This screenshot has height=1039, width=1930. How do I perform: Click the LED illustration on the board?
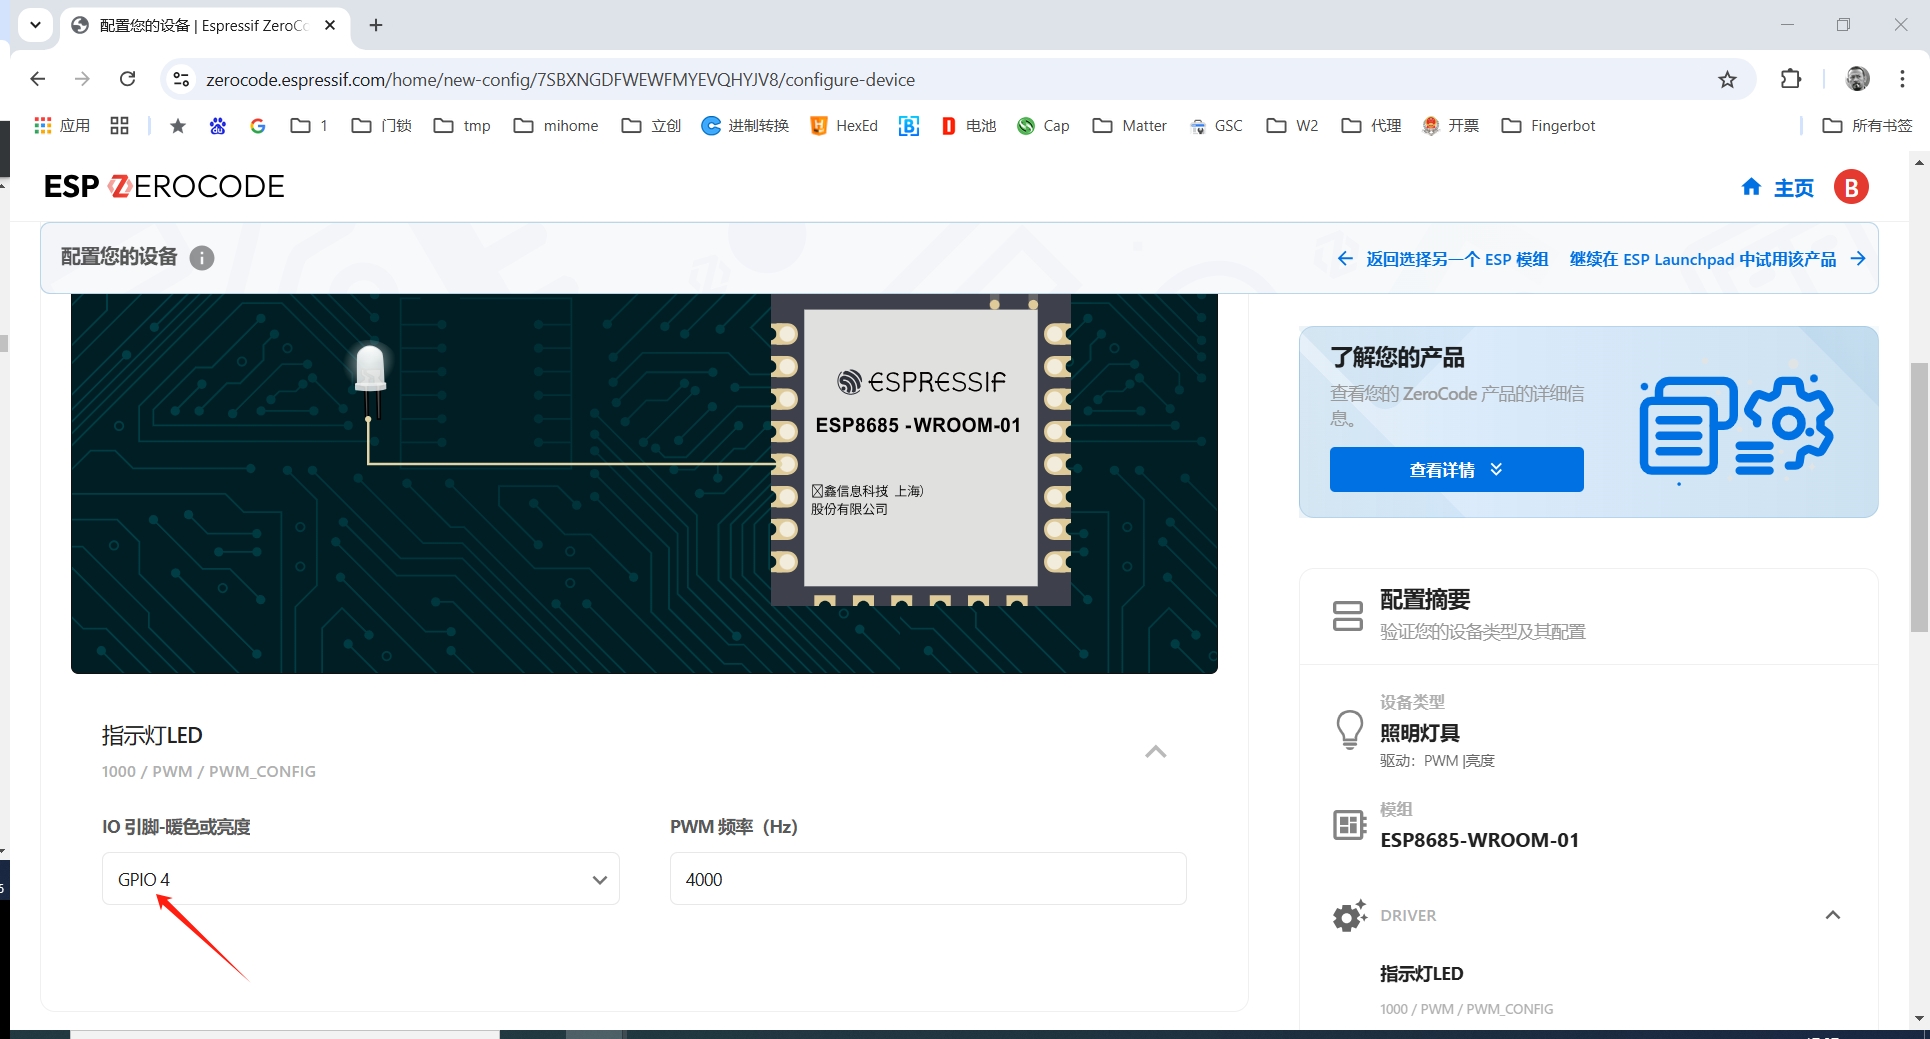coord(370,382)
